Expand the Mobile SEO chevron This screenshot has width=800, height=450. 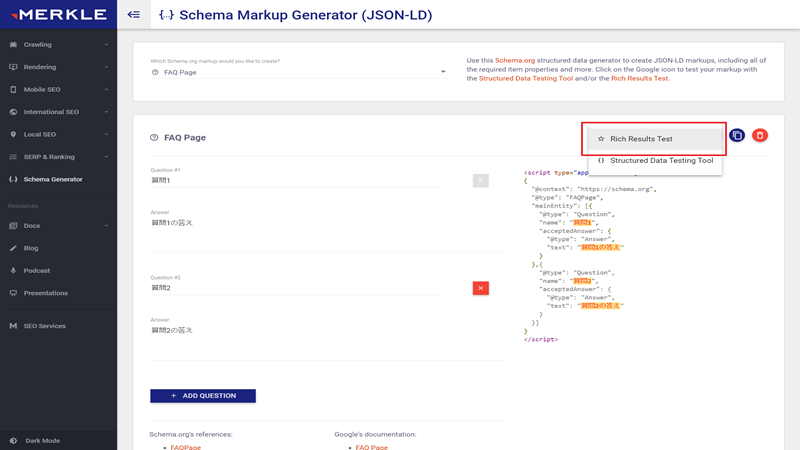coord(106,89)
